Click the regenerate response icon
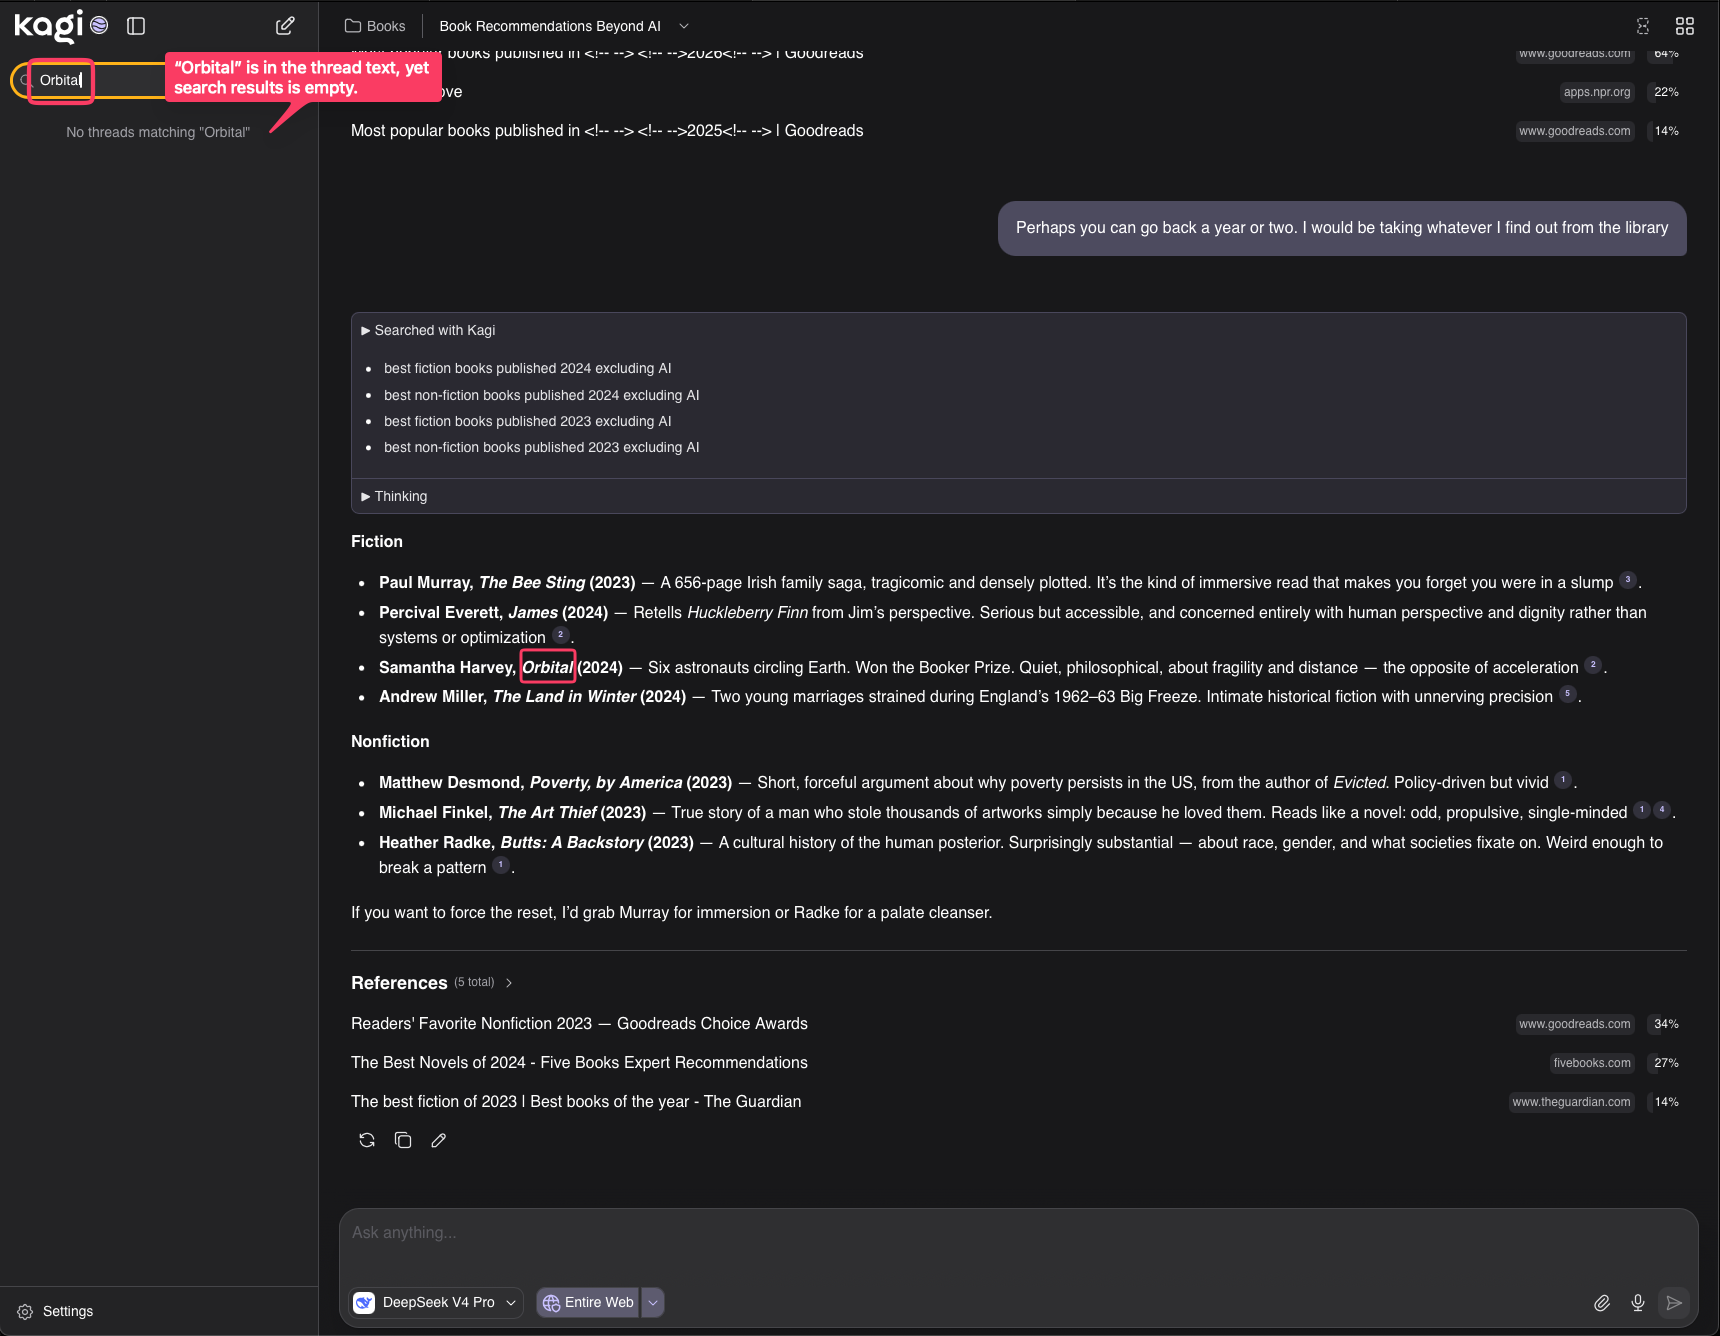This screenshot has width=1720, height=1336. (367, 1140)
